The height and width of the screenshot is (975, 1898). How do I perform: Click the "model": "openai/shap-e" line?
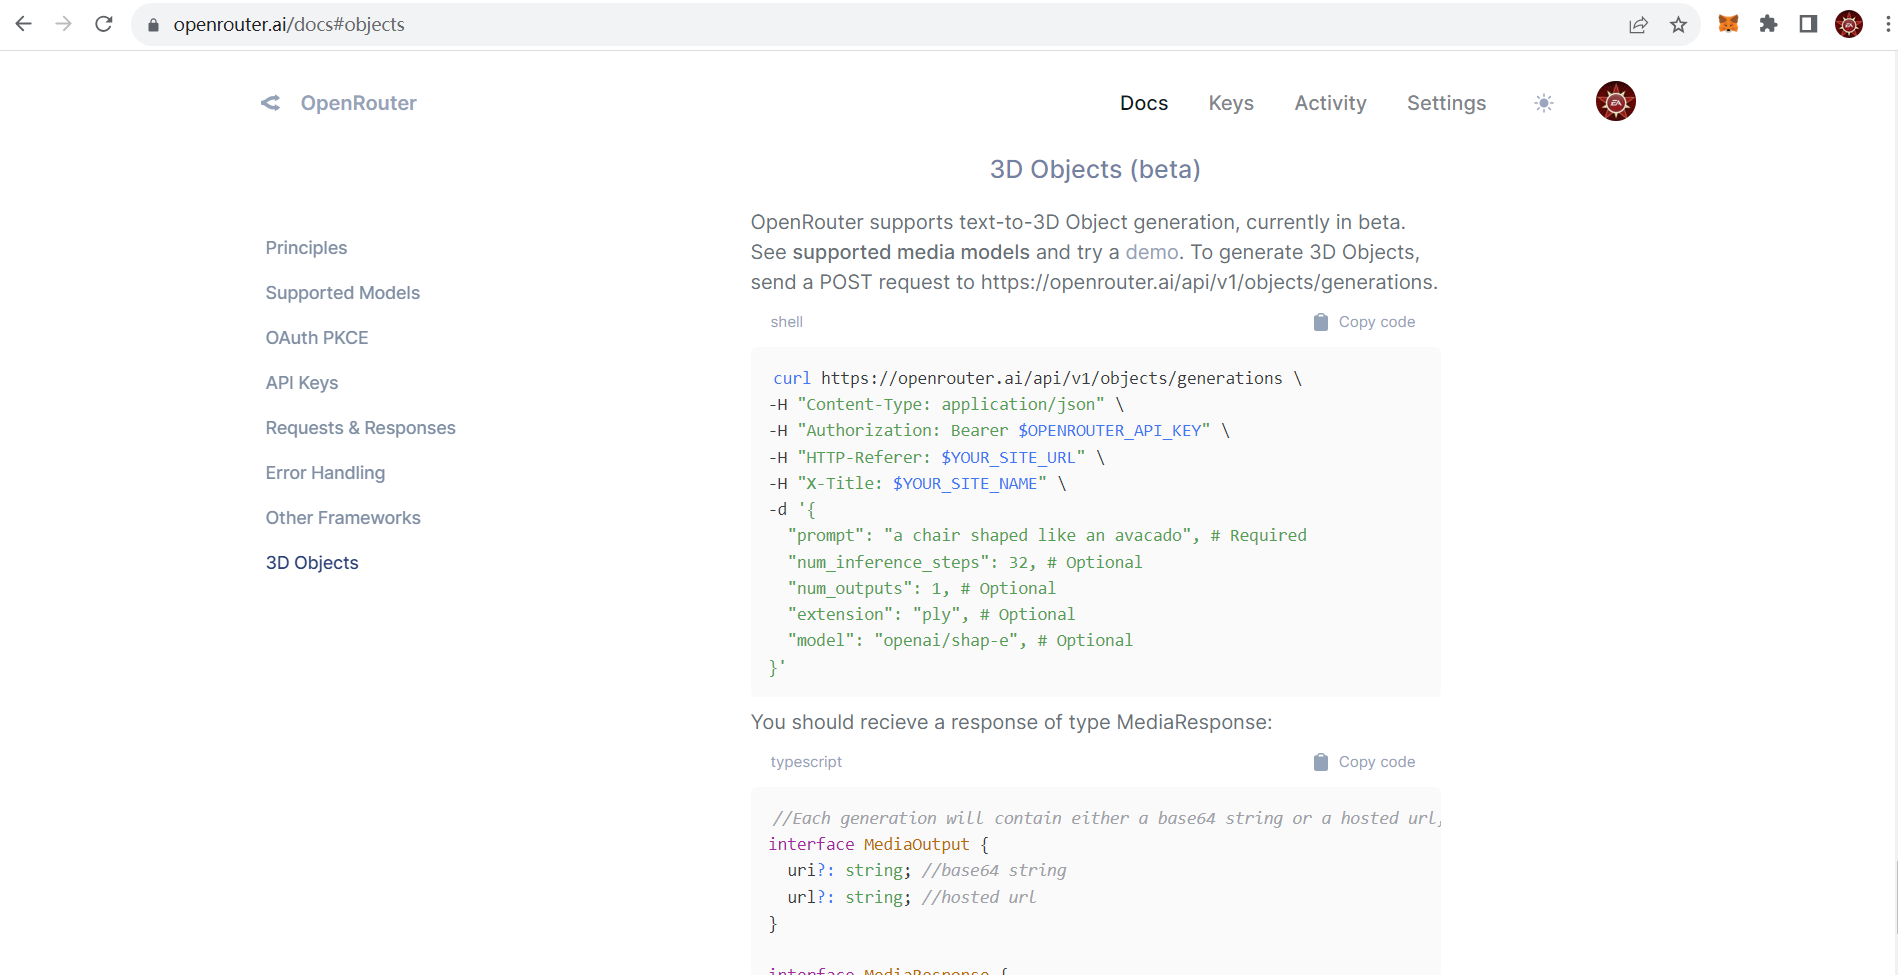pyautogui.click(x=960, y=640)
